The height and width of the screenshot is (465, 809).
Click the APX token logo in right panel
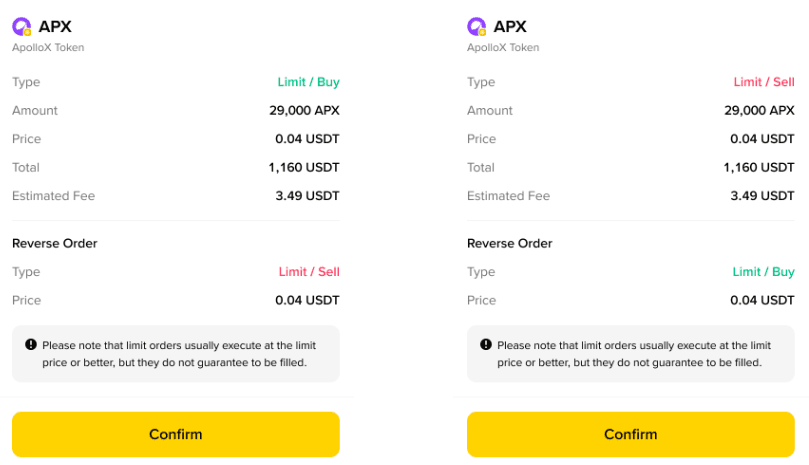pyautogui.click(x=477, y=26)
